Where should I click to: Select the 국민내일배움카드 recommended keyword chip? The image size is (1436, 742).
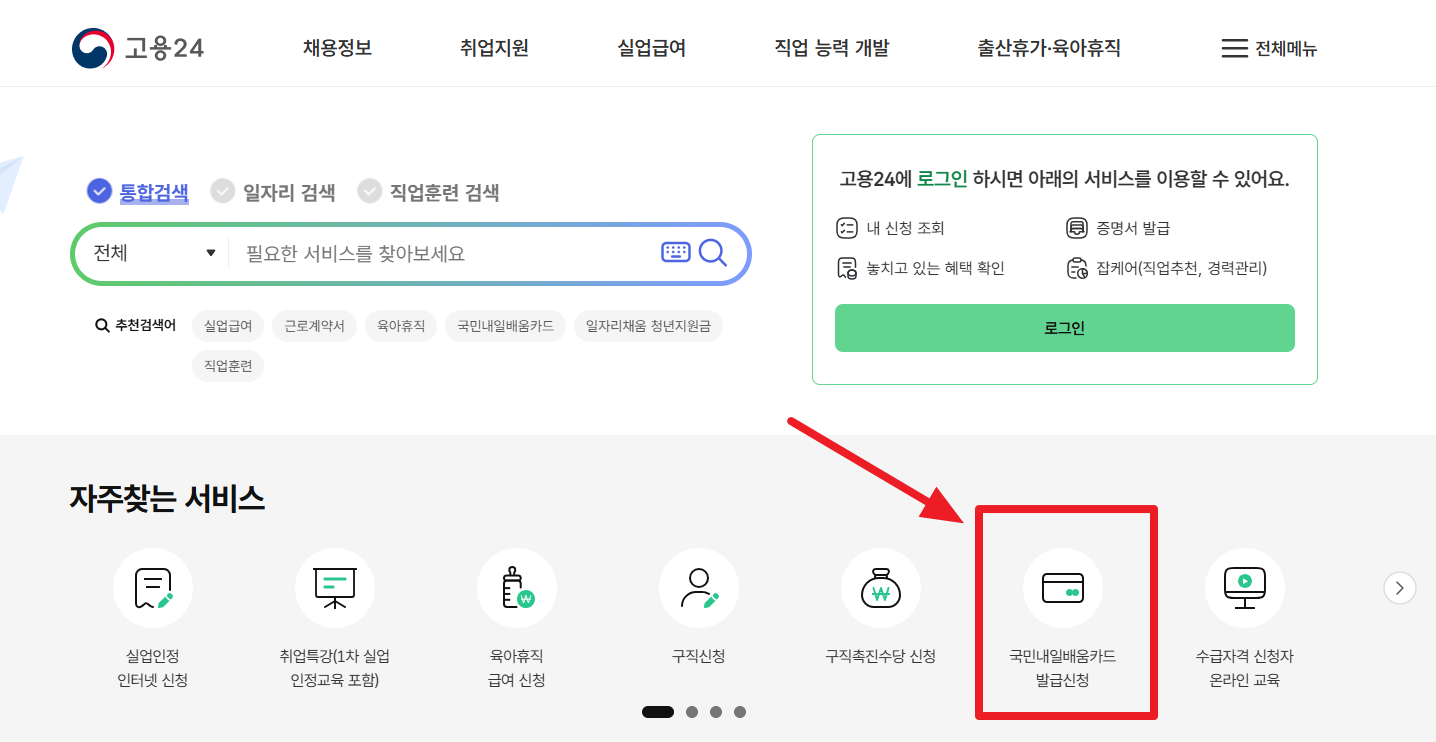pos(506,326)
